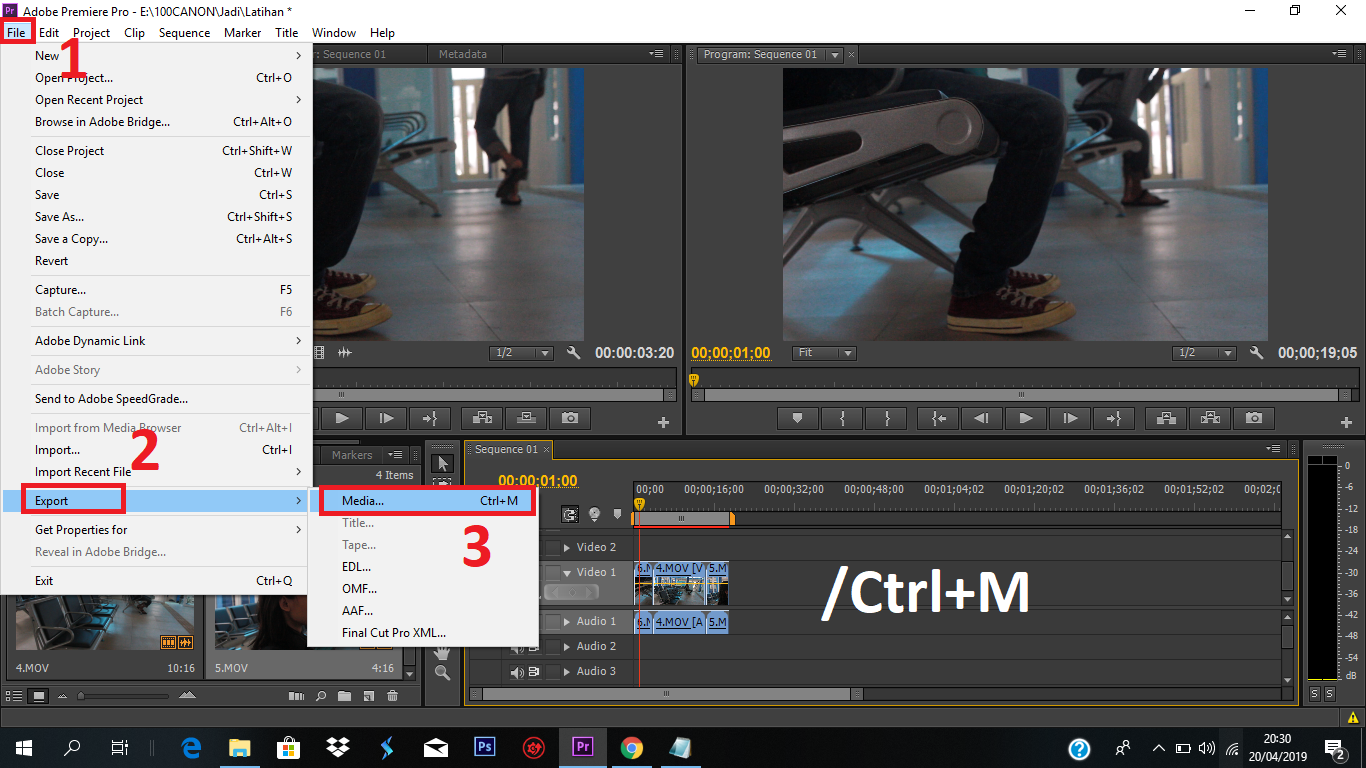
Task: Select the Selection arrow tool
Action: click(x=443, y=464)
